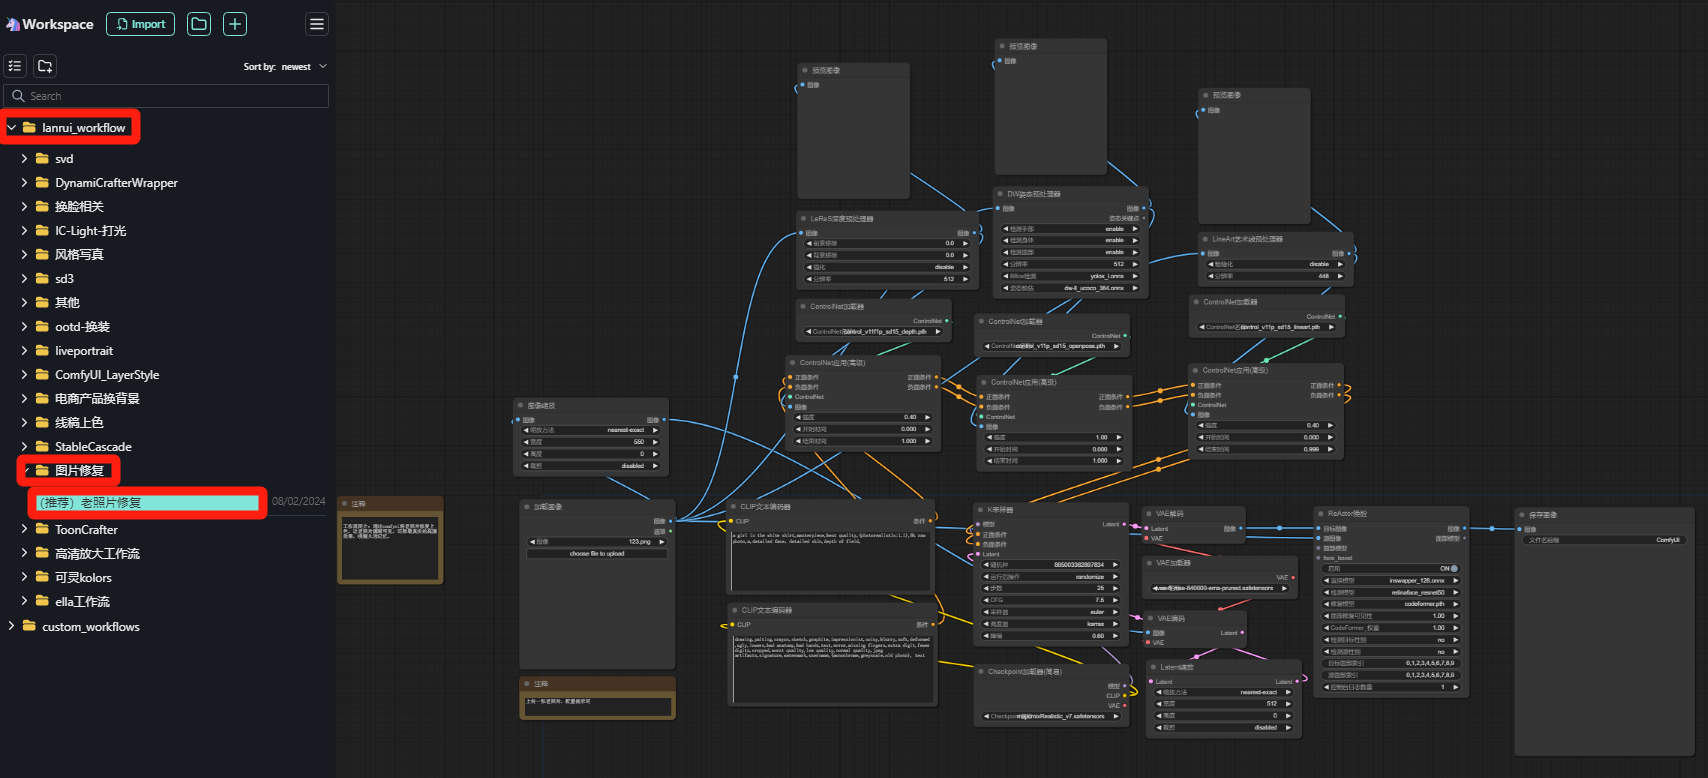
Task: Toggle the multi-select checklist icon
Action: pos(15,66)
